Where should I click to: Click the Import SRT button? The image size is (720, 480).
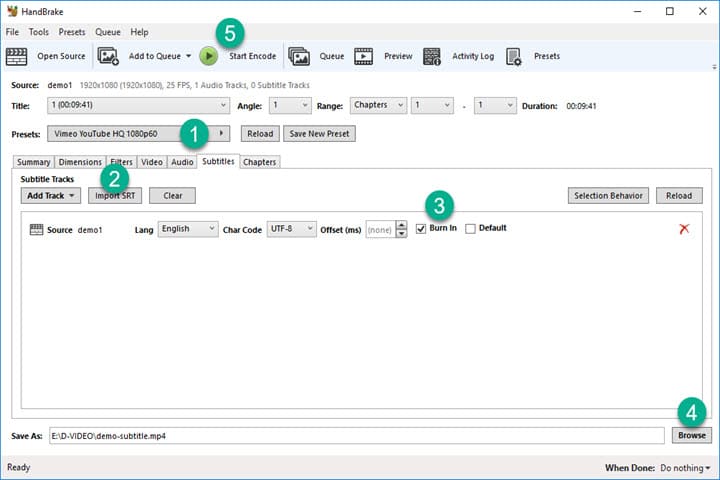click(x=115, y=196)
